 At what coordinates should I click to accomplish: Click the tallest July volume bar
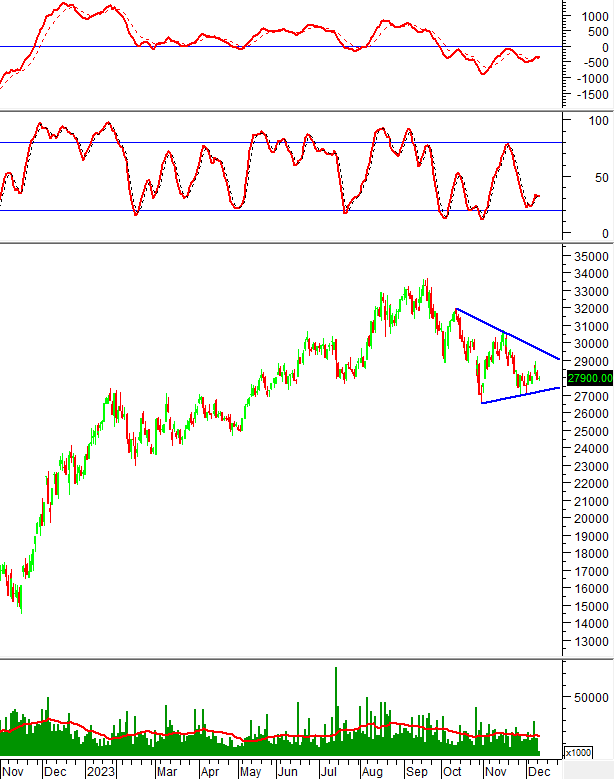(x=336, y=710)
